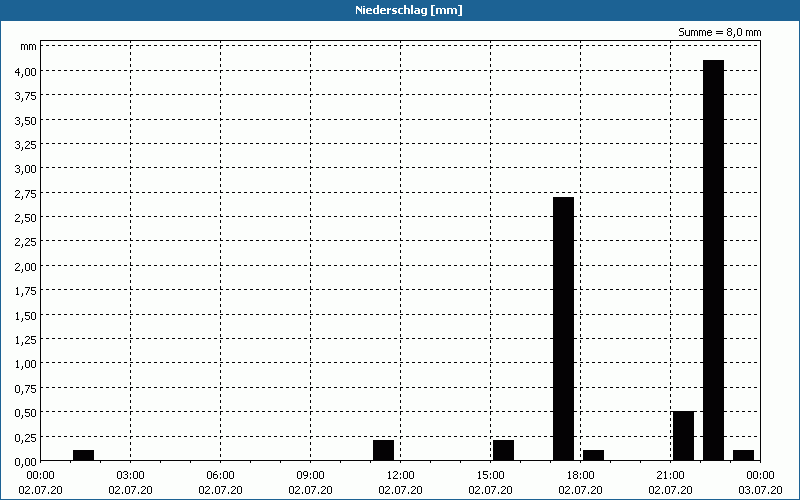The image size is (800, 500).
Task: Click the 2,00 y-axis label
Action: tap(26, 267)
